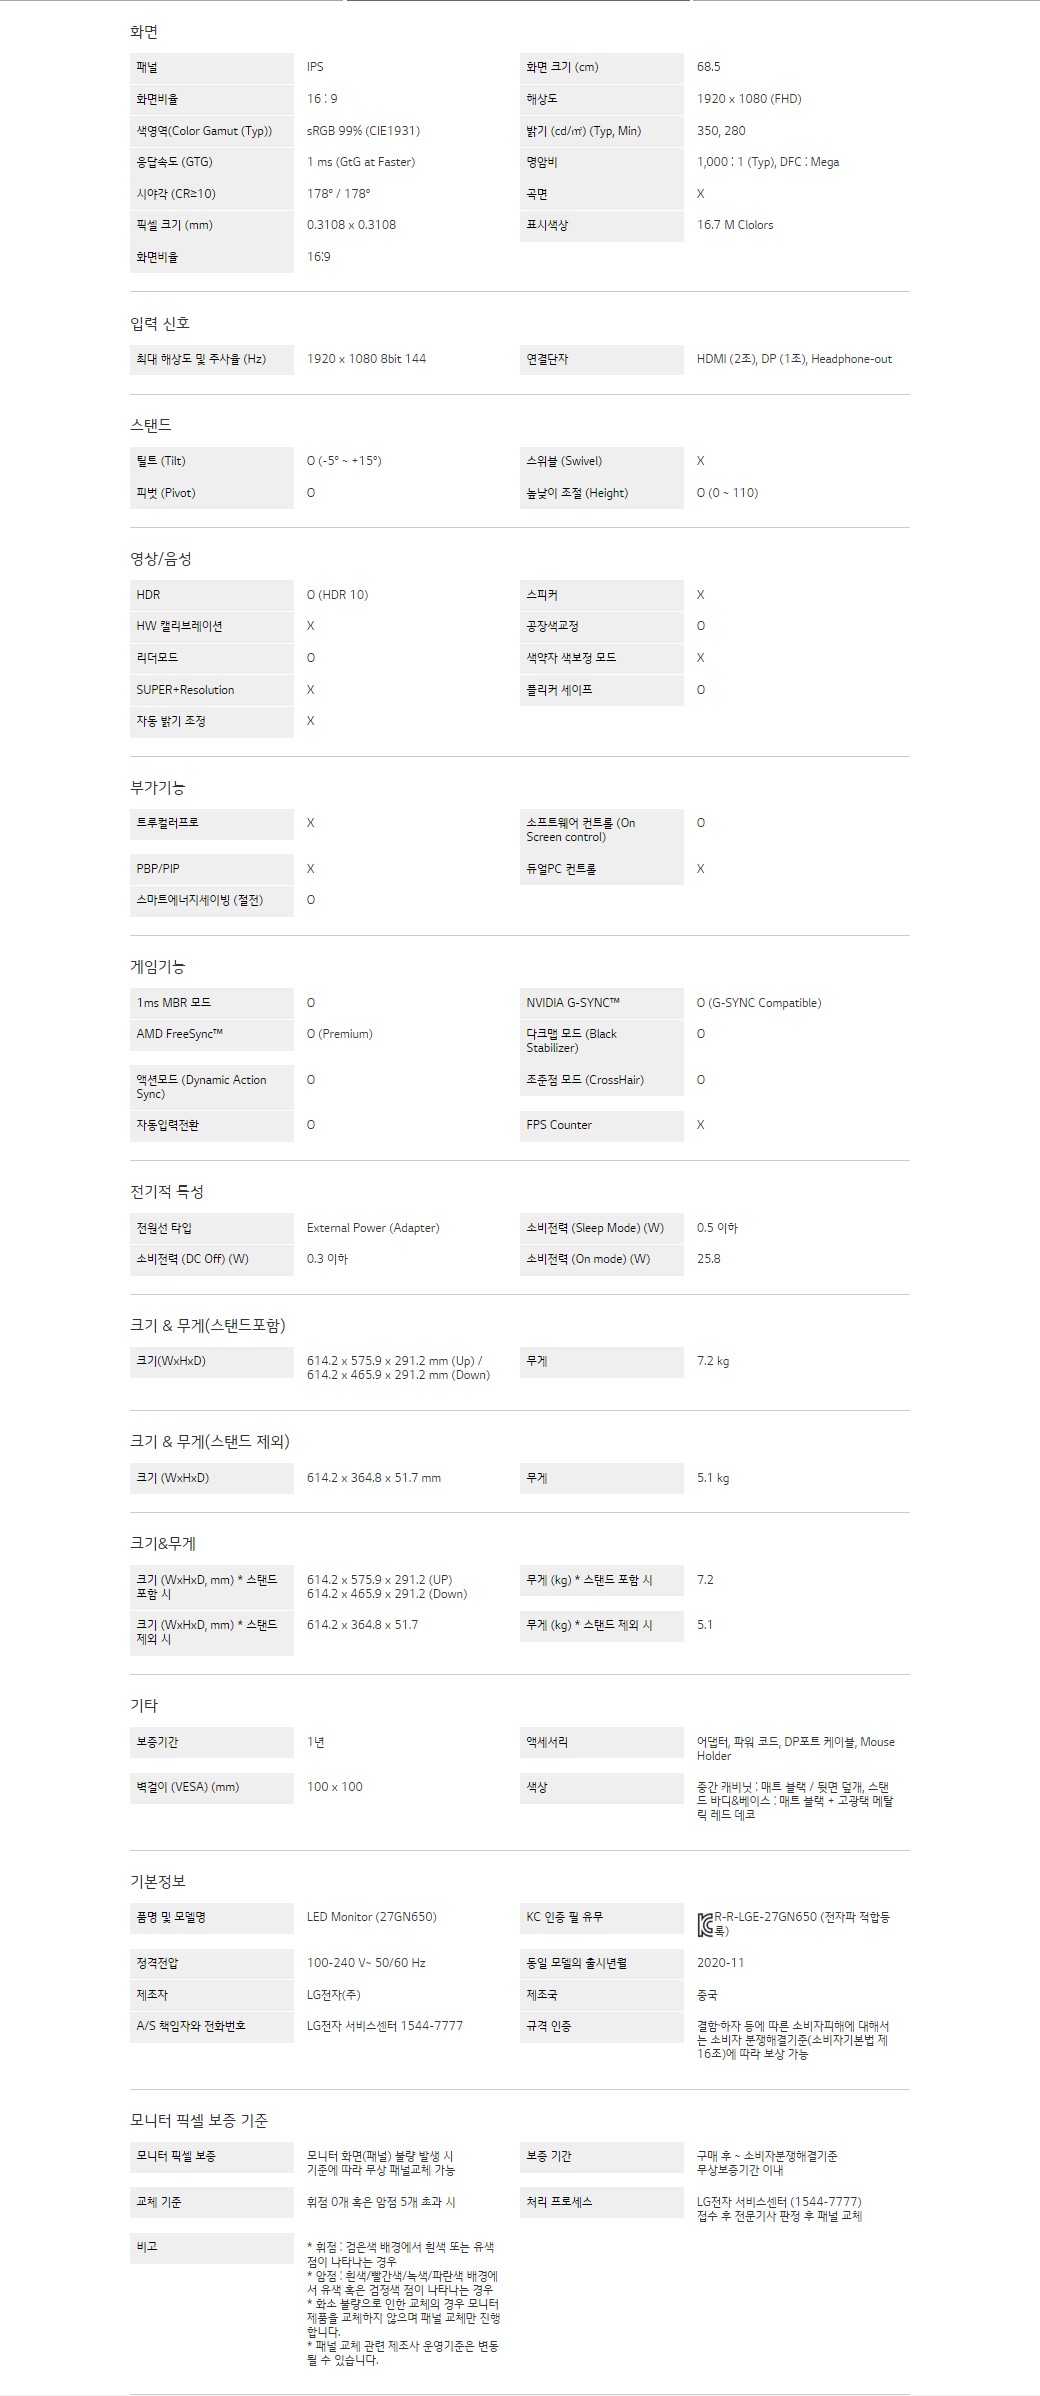Click the HDMI, DP, Headphone-out connector value
This screenshot has width=1040, height=2396.
[x=794, y=359]
